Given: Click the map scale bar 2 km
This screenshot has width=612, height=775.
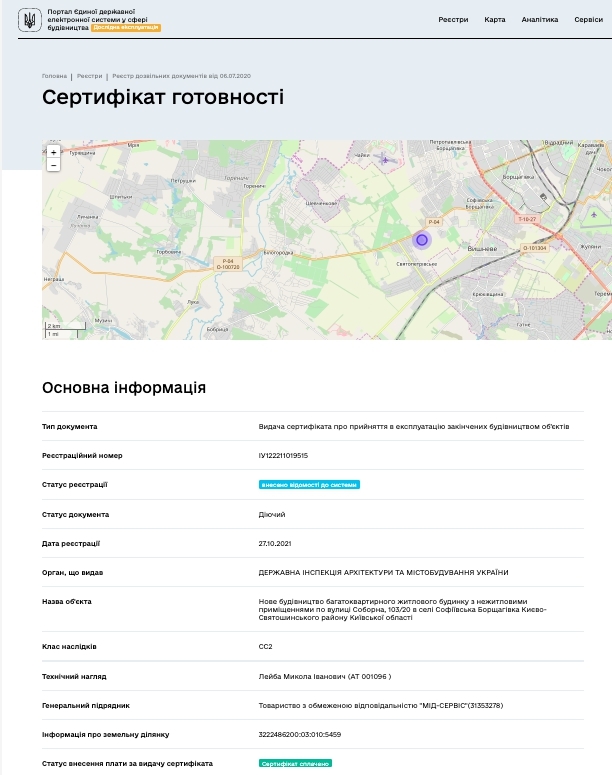Looking at the screenshot, I should click(66, 326).
